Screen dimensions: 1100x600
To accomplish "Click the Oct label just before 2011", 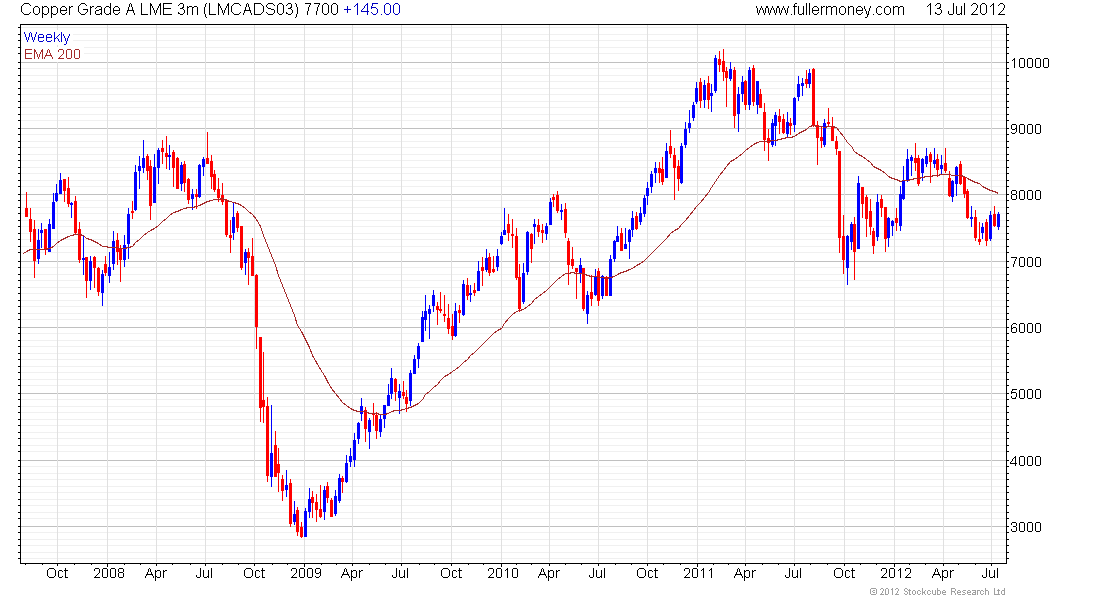I will 647,573.
